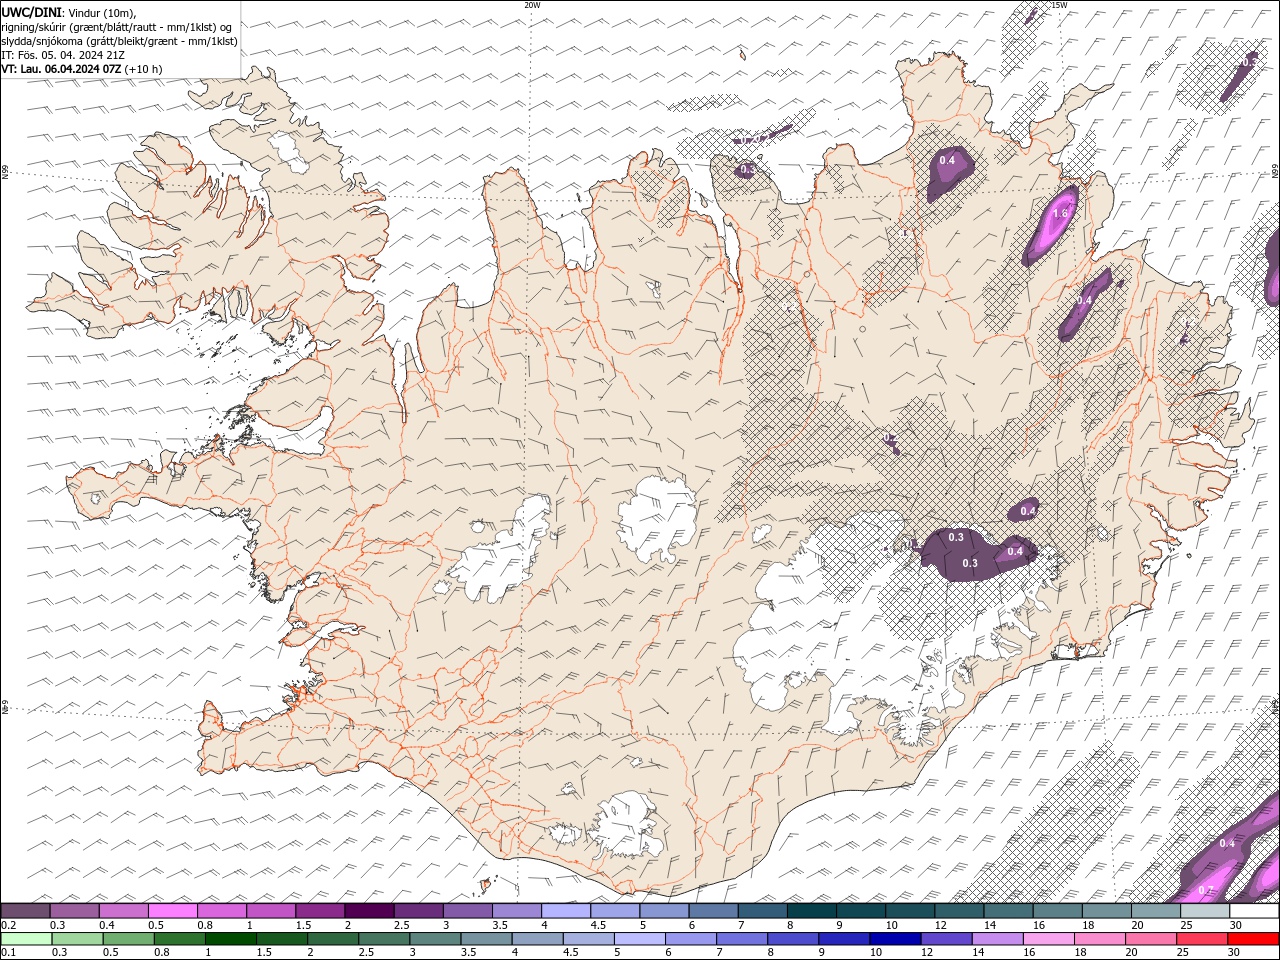Select the '(+10 h)' forecast offset text
This screenshot has width=1280, height=960.
(144, 69)
